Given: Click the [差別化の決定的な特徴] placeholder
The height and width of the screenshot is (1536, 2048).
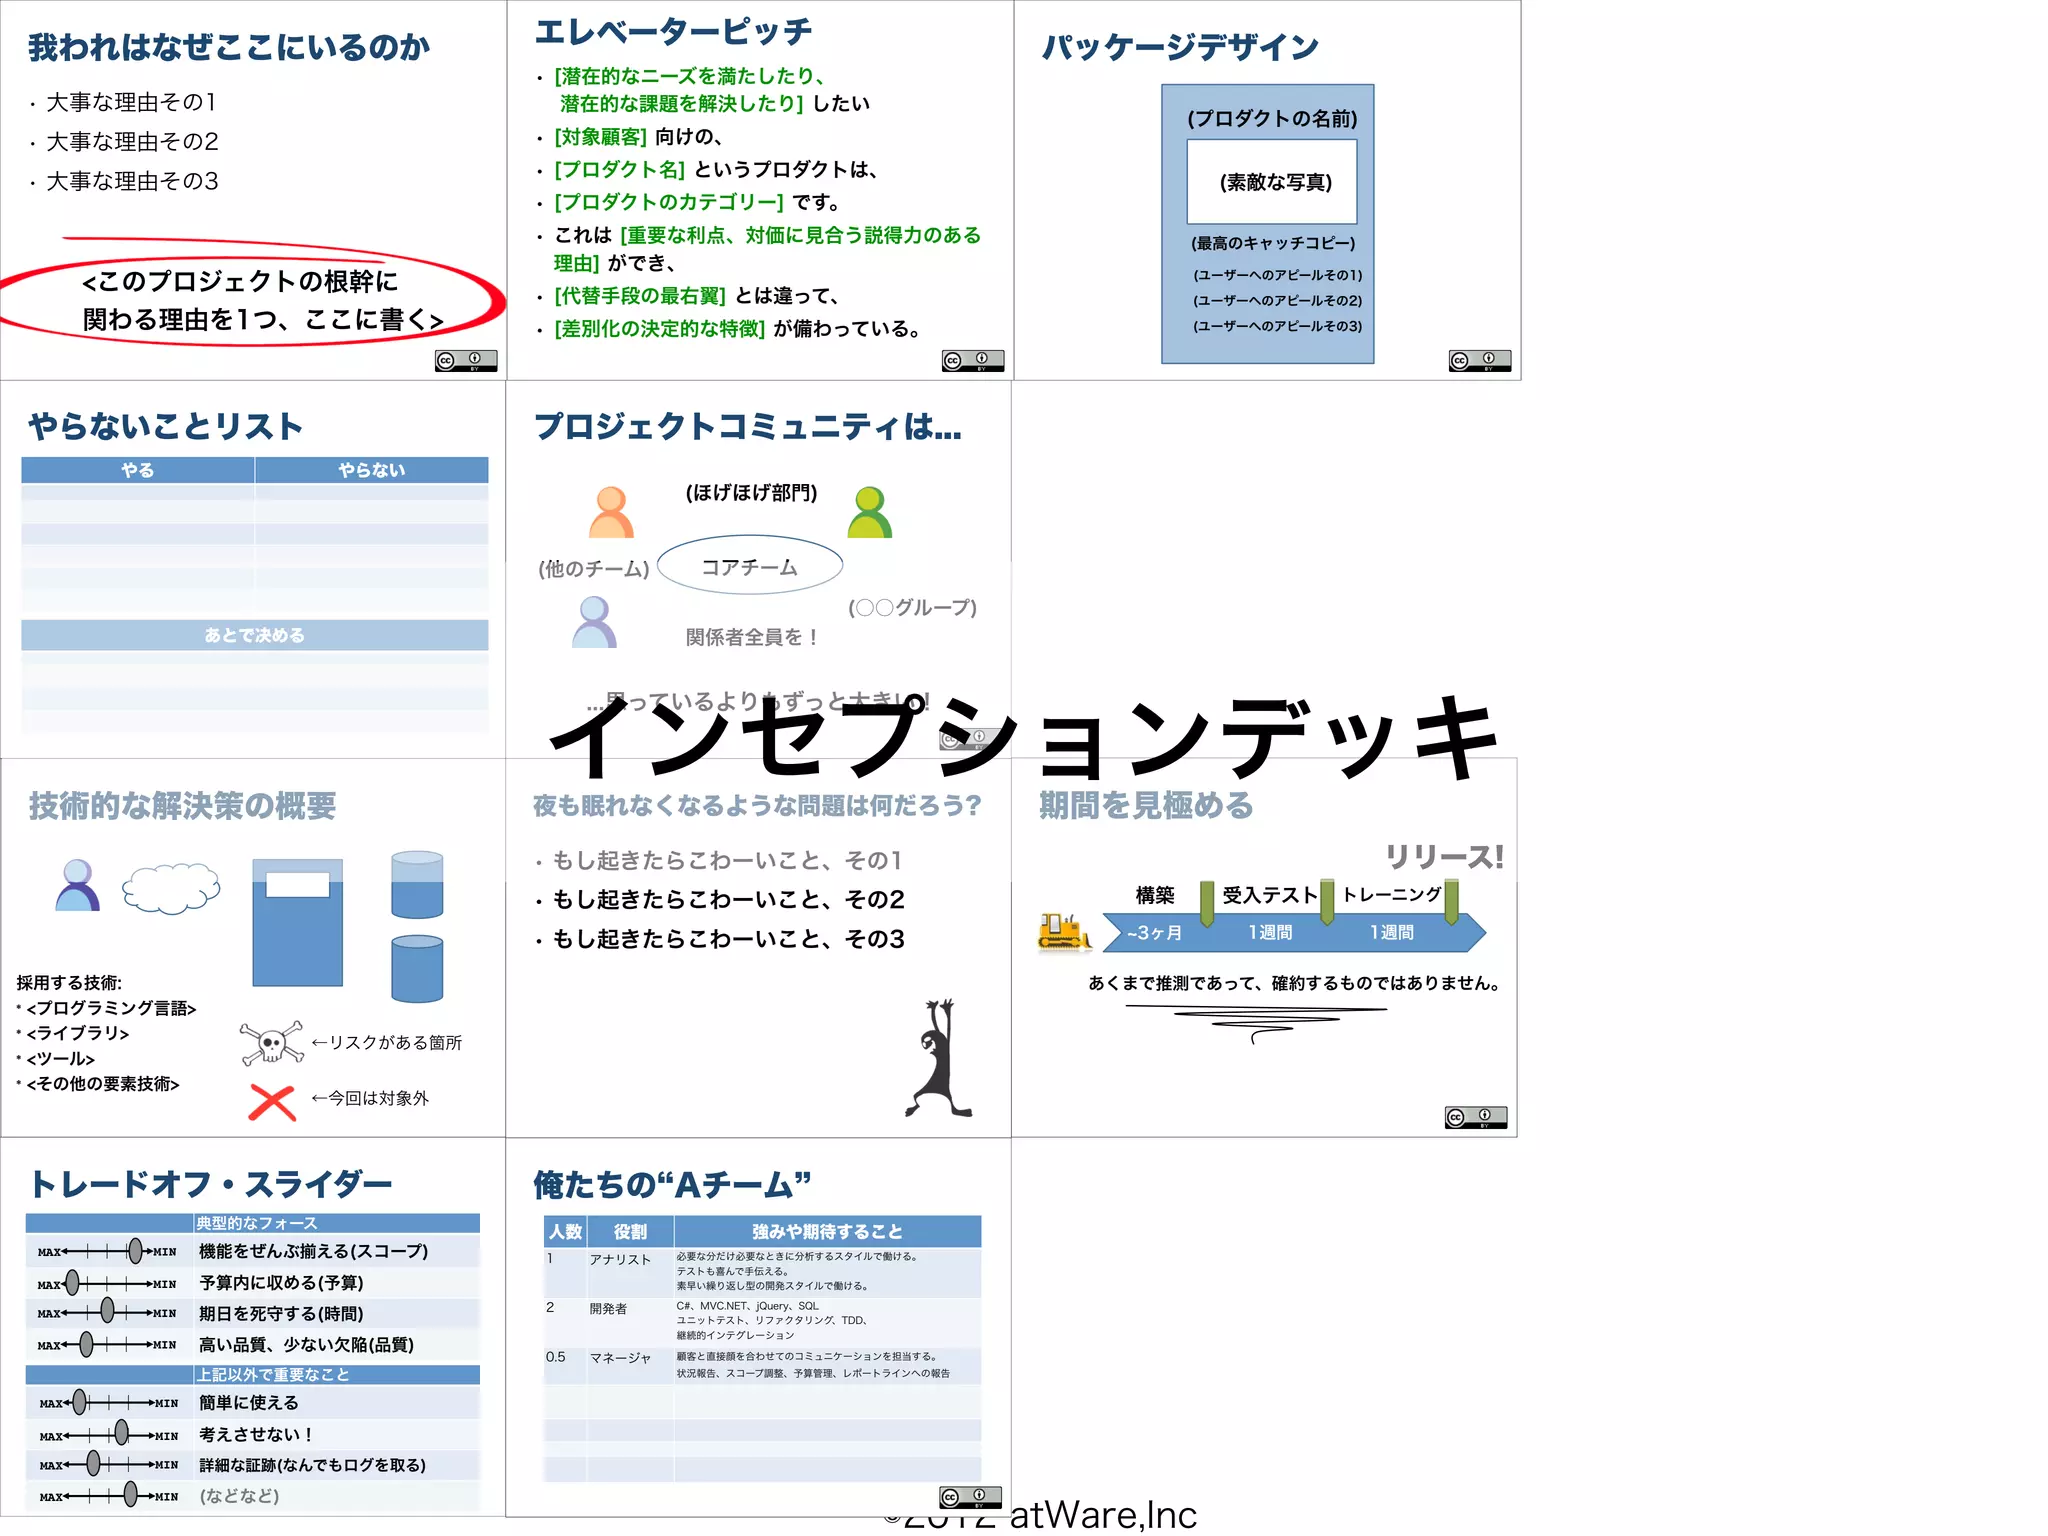Looking at the screenshot, I should [x=660, y=328].
